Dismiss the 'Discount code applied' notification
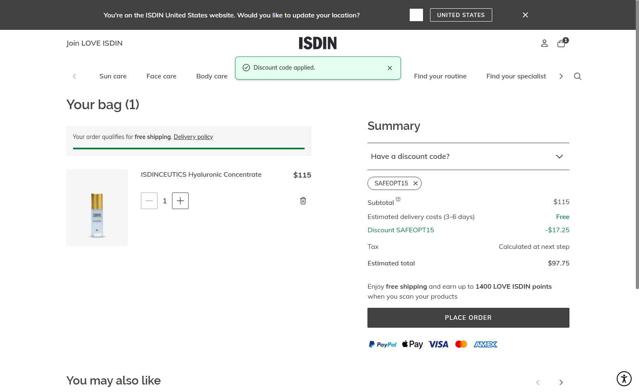 tap(390, 68)
